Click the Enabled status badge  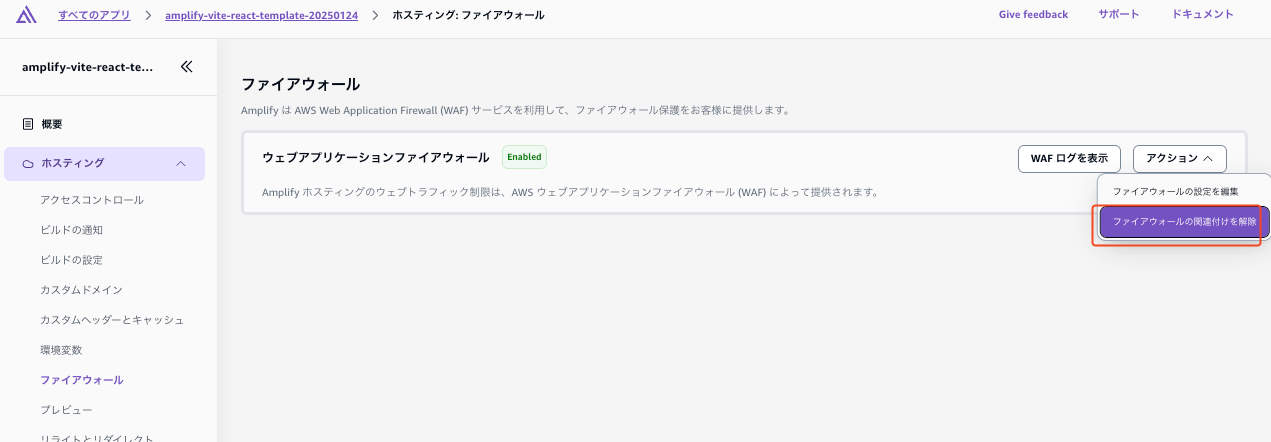click(524, 157)
